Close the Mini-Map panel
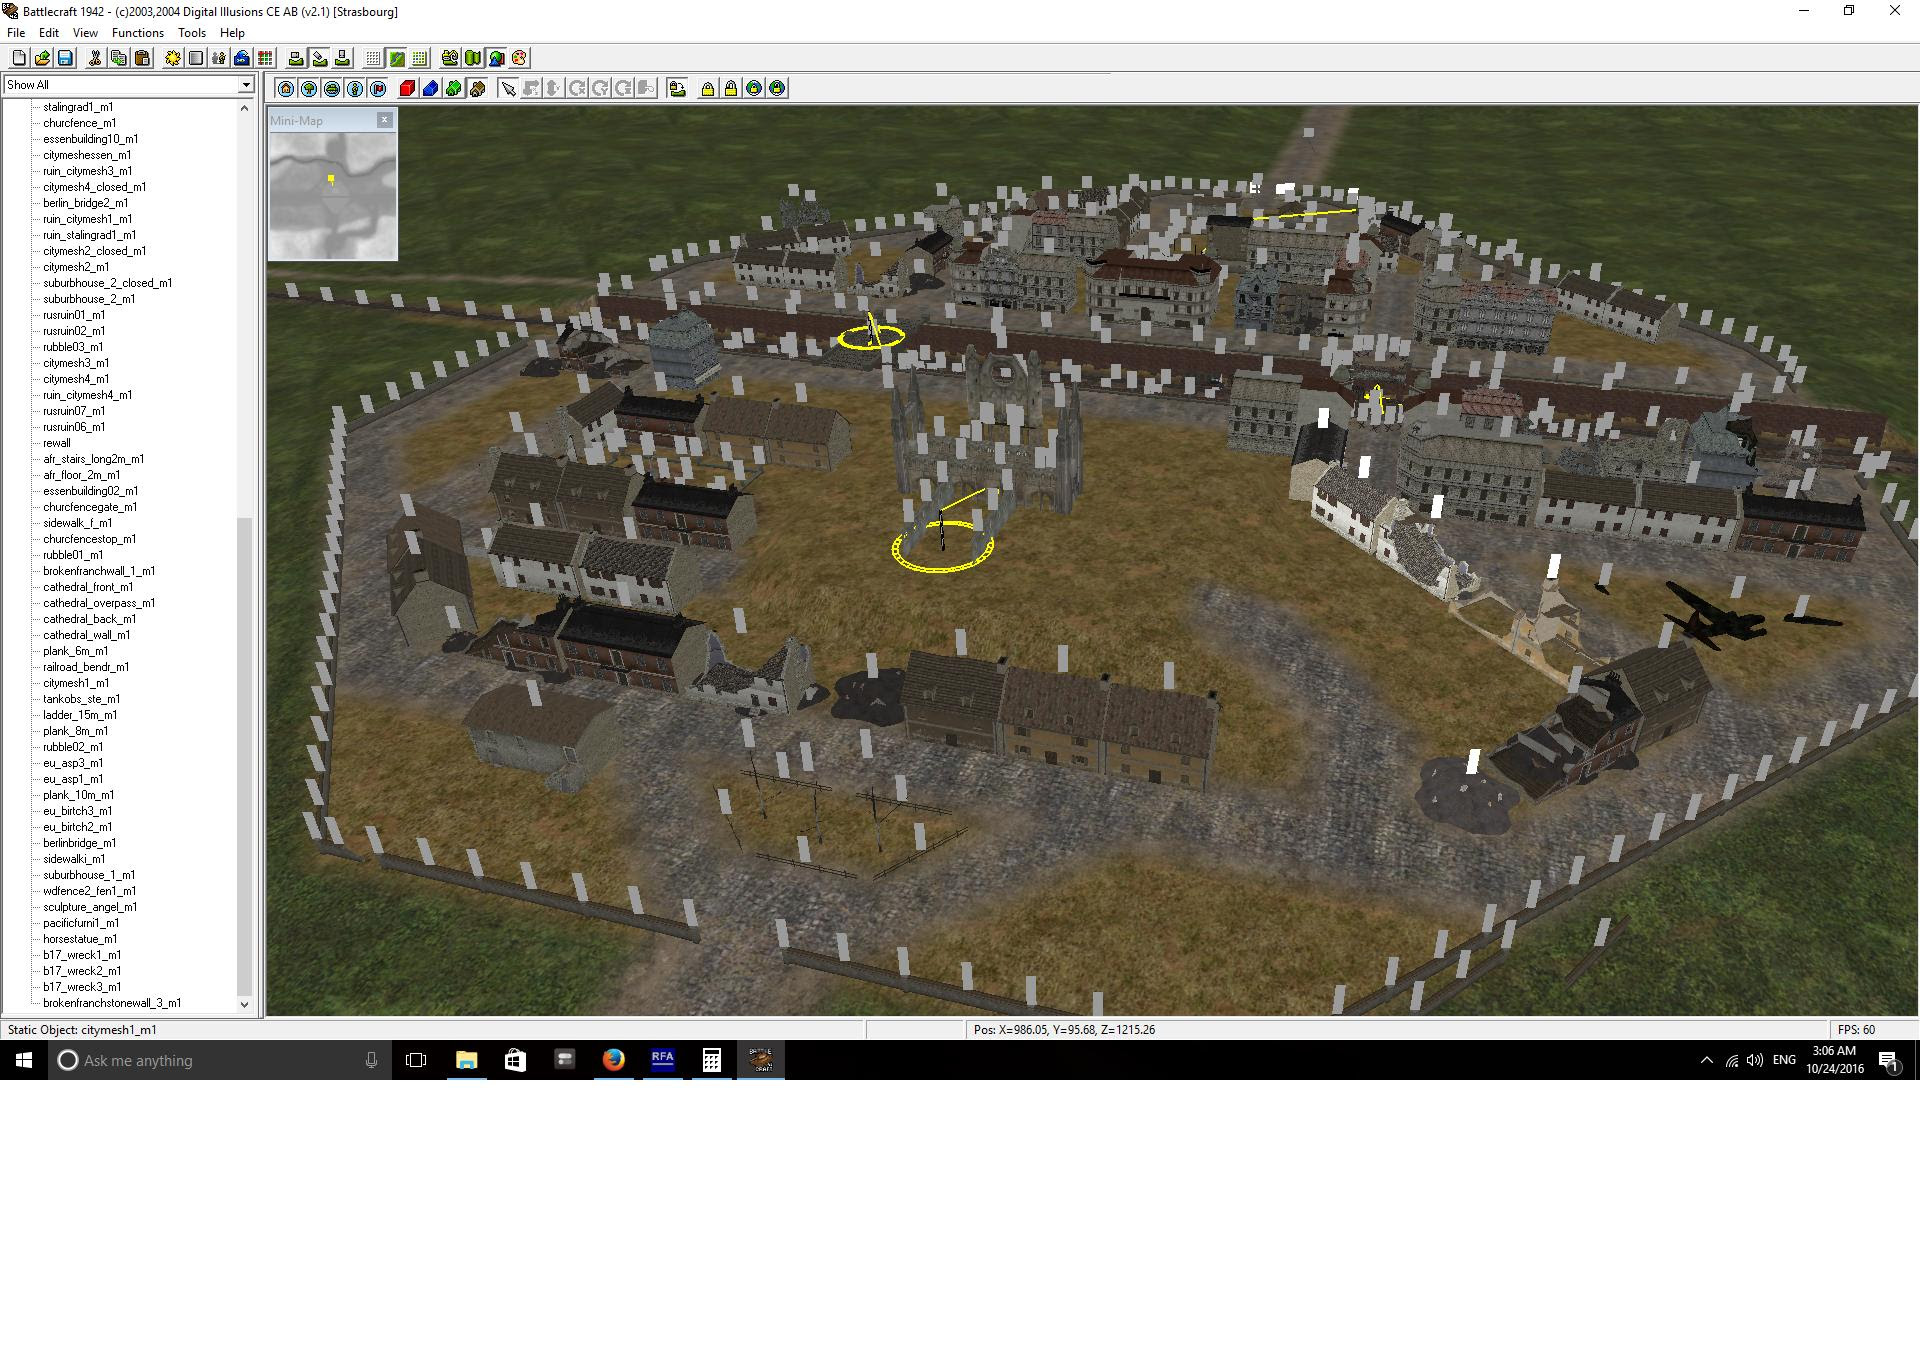 pos(384,120)
